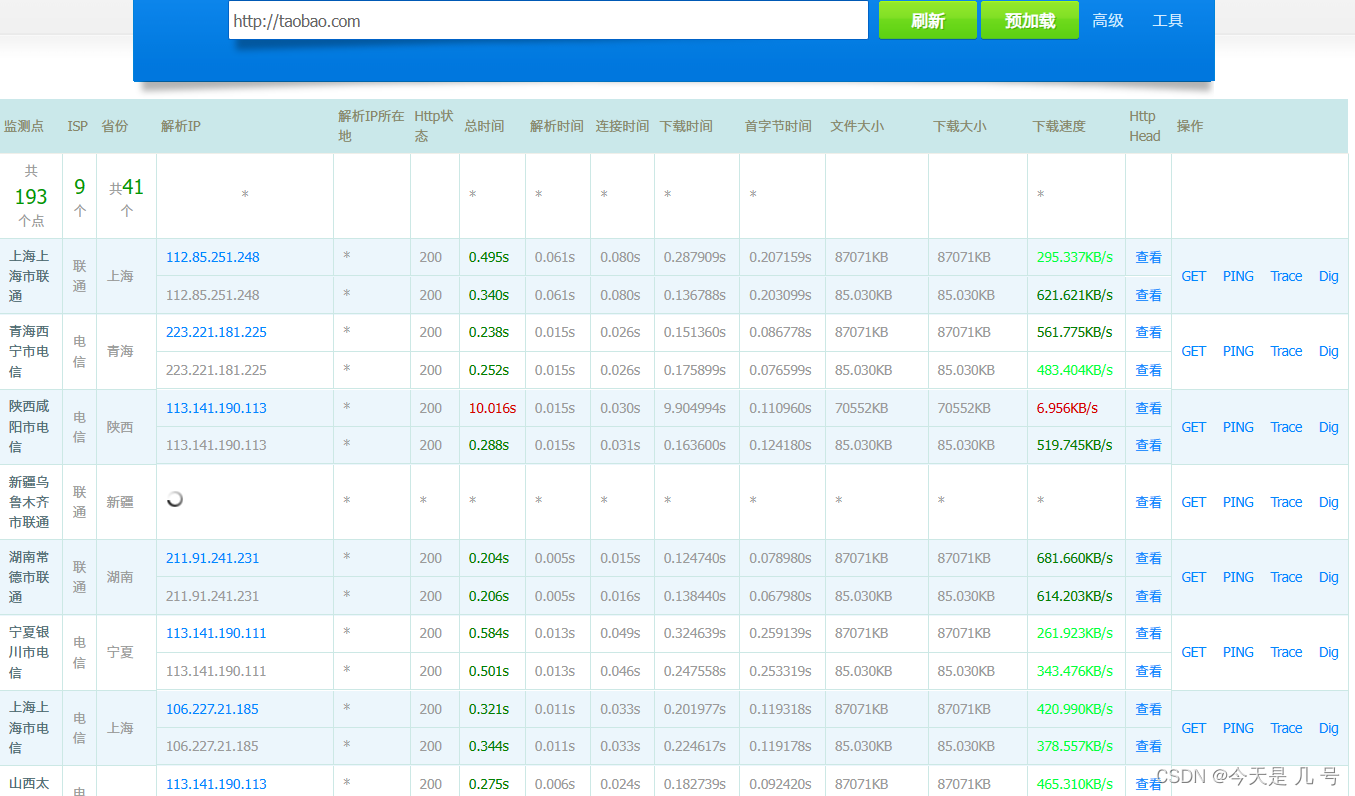The width and height of the screenshot is (1355, 796).
Task: Click 查看 head link in 420.990KB/s row
Action: click(x=1148, y=709)
